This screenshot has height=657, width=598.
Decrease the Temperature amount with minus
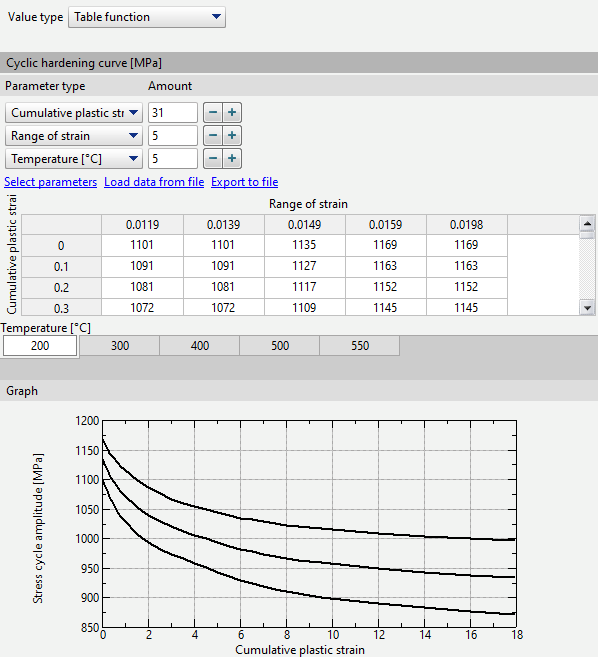point(213,159)
